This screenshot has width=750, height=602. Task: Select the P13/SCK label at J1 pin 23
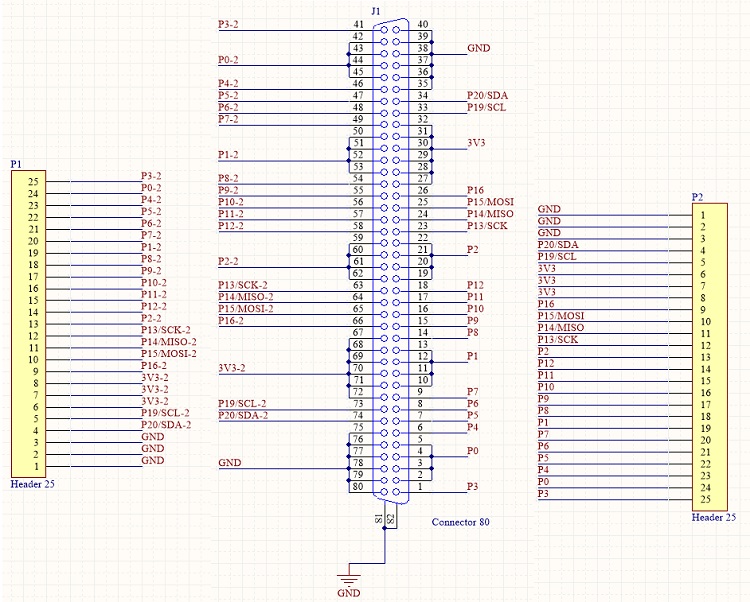[487, 226]
